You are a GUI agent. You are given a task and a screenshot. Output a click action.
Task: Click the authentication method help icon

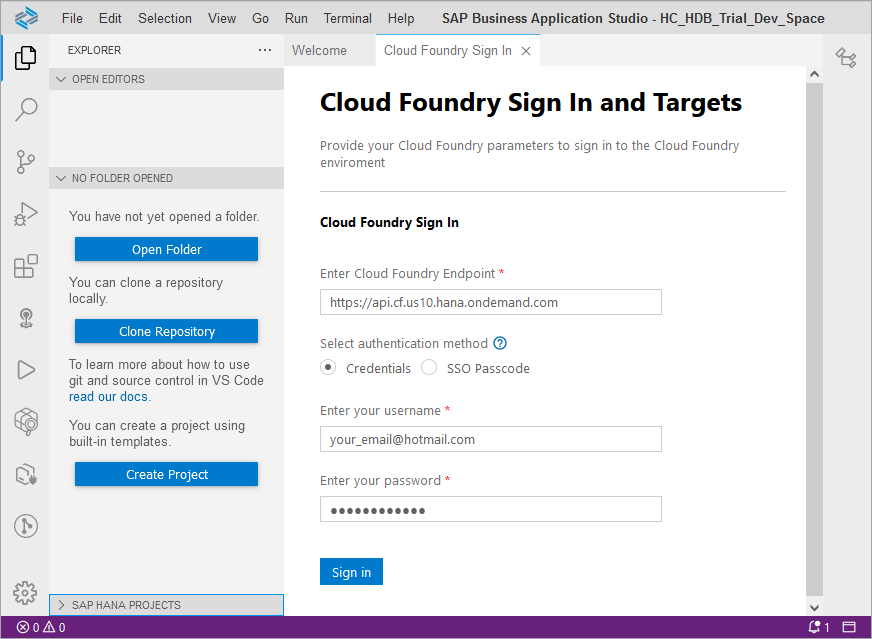tap(500, 343)
